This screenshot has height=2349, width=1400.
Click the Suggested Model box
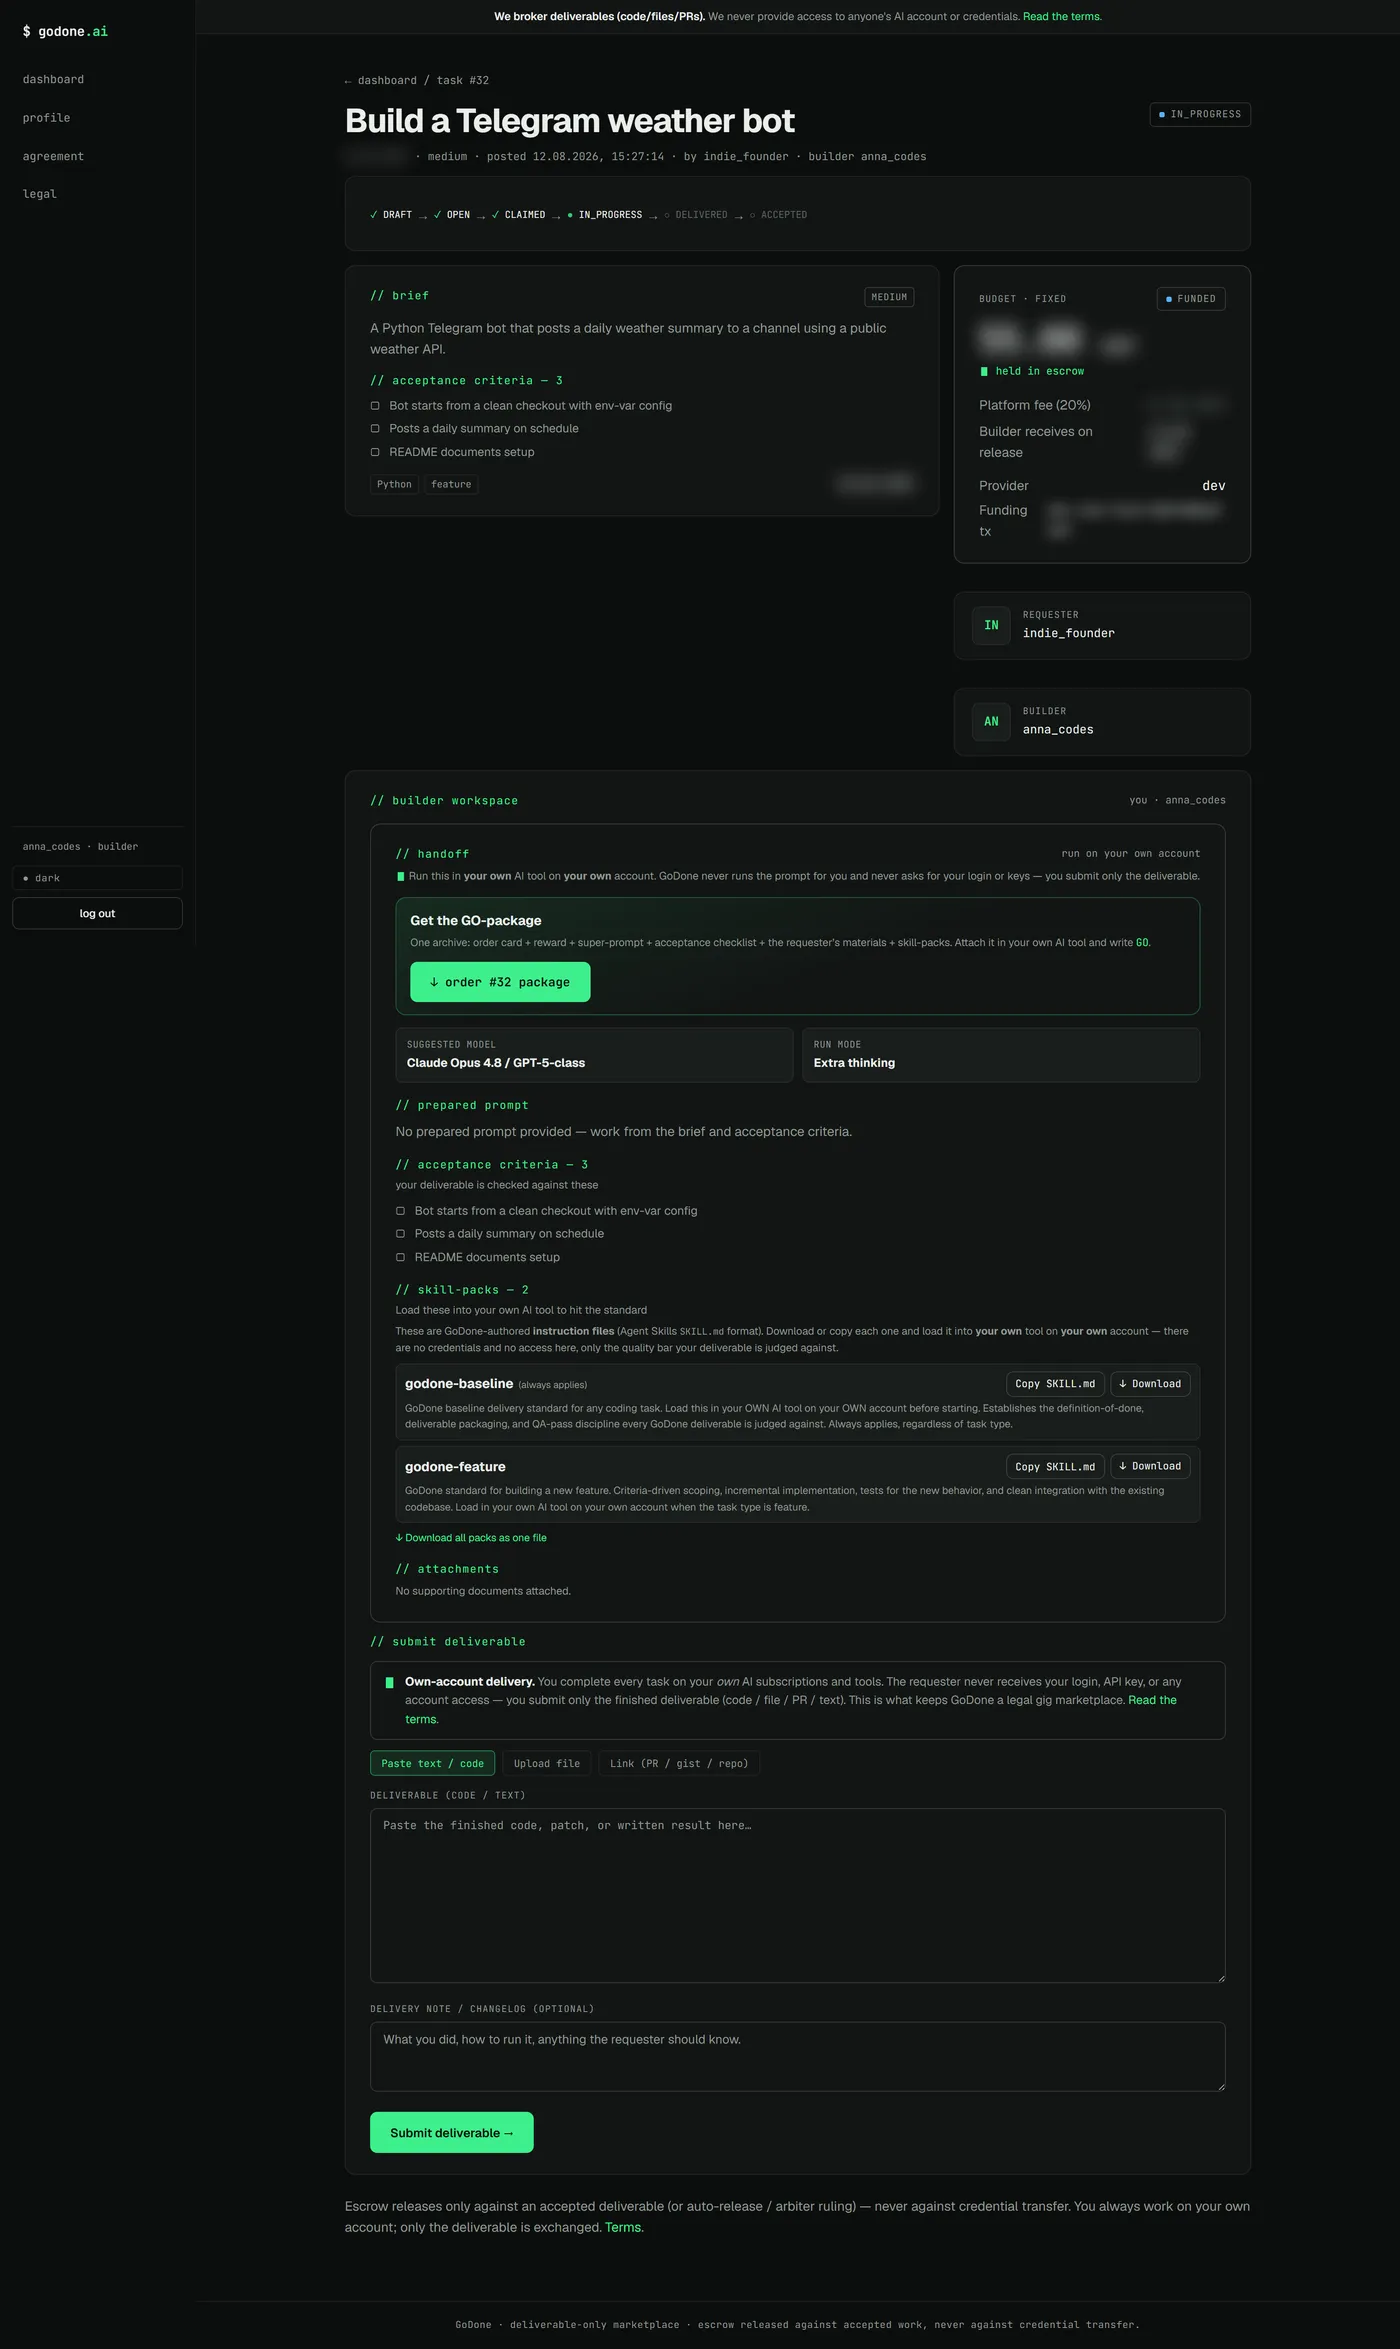(594, 1055)
